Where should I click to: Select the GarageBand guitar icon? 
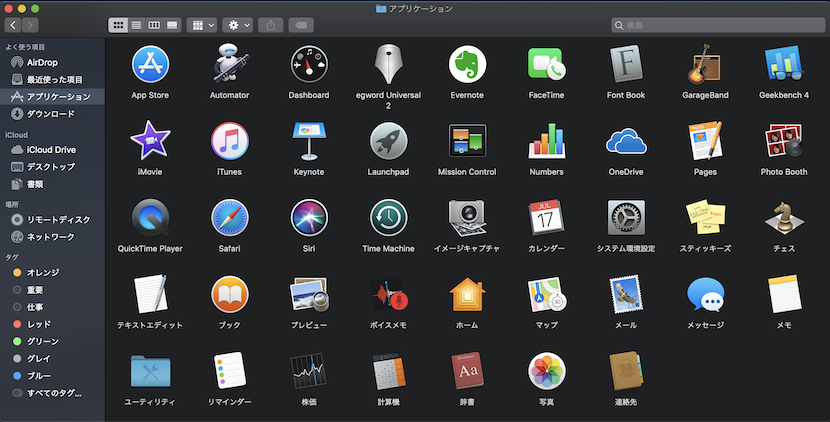coord(705,64)
